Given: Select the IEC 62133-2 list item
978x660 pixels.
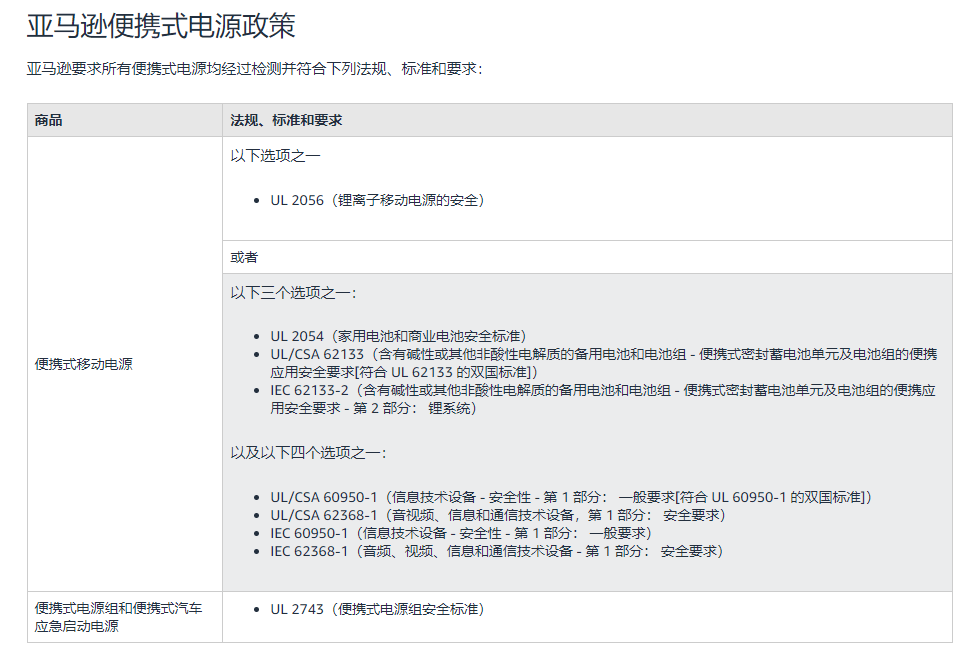Looking at the screenshot, I should (x=603, y=399).
